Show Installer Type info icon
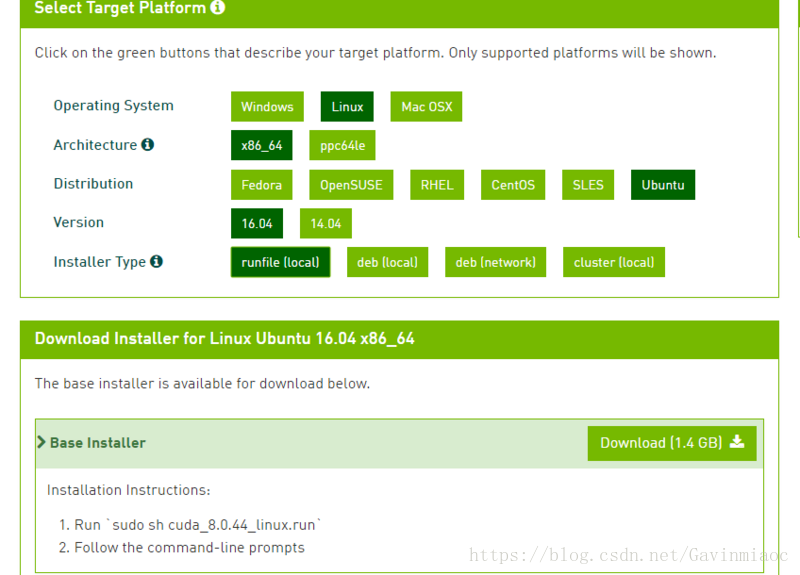This screenshot has width=800, height=575. pos(156,261)
